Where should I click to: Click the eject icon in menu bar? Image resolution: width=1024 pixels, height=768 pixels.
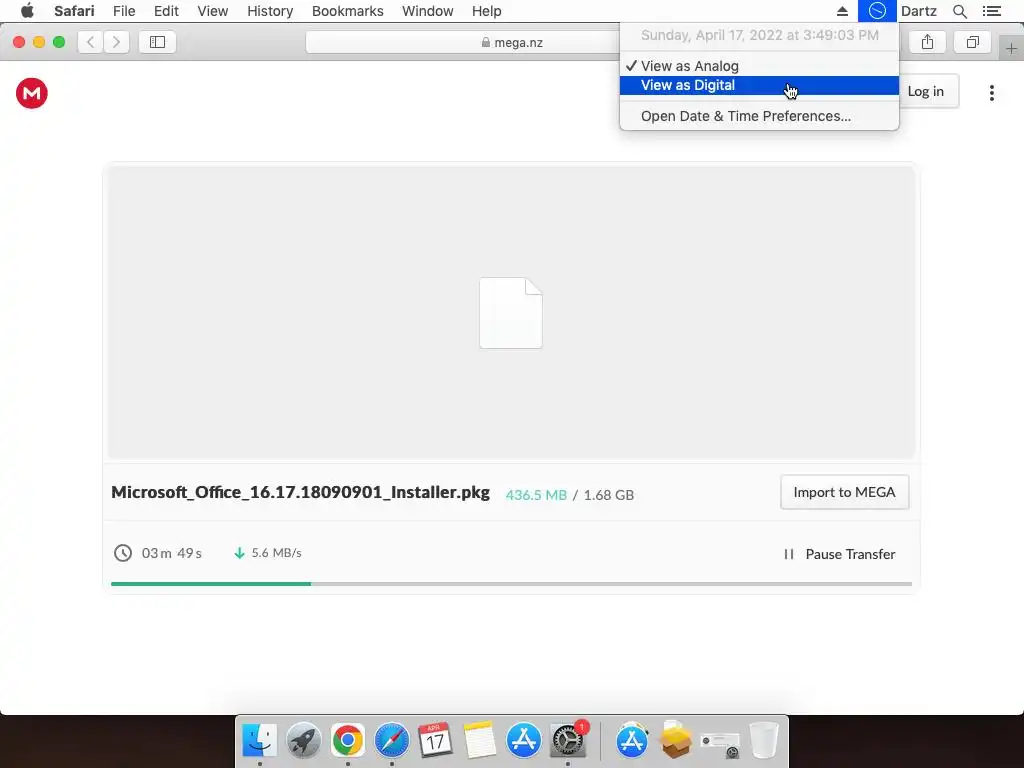(x=842, y=11)
